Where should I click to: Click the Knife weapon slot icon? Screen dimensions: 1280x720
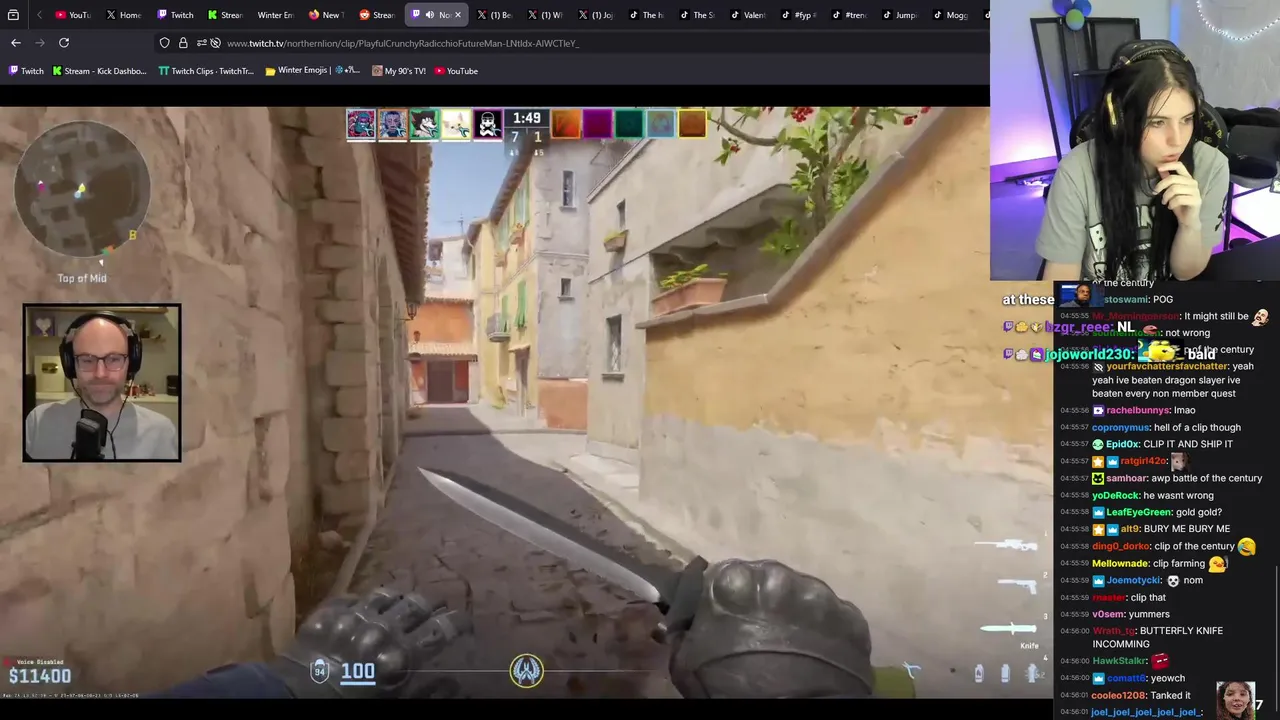point(1009,629)
